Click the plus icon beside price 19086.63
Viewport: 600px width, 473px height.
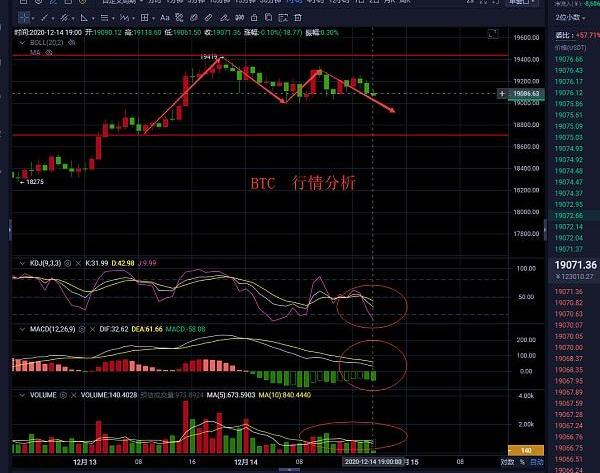(x=502, y=93)
